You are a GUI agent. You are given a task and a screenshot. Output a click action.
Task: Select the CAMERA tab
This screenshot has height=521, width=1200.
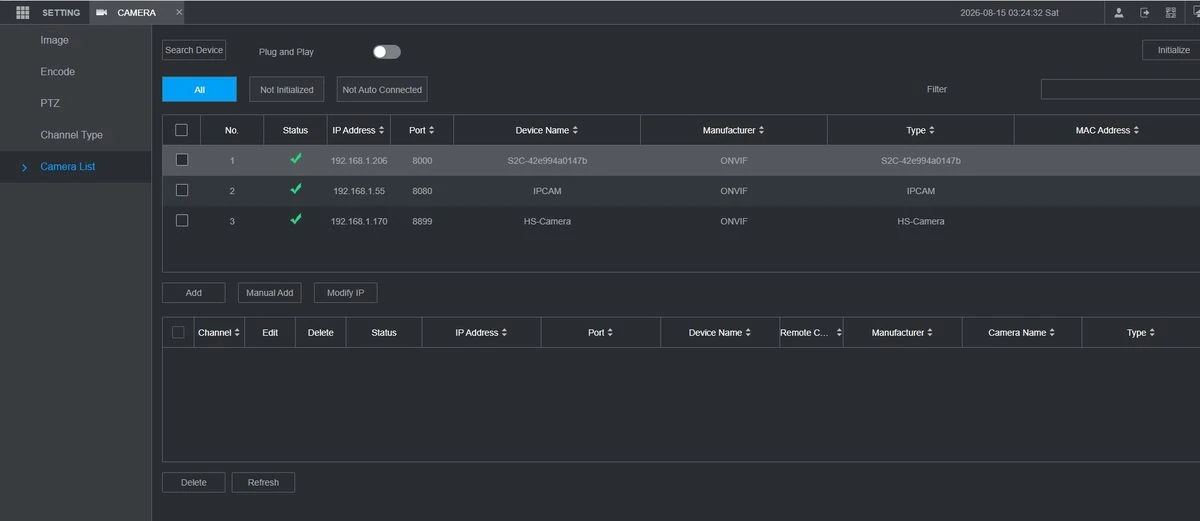136,13
